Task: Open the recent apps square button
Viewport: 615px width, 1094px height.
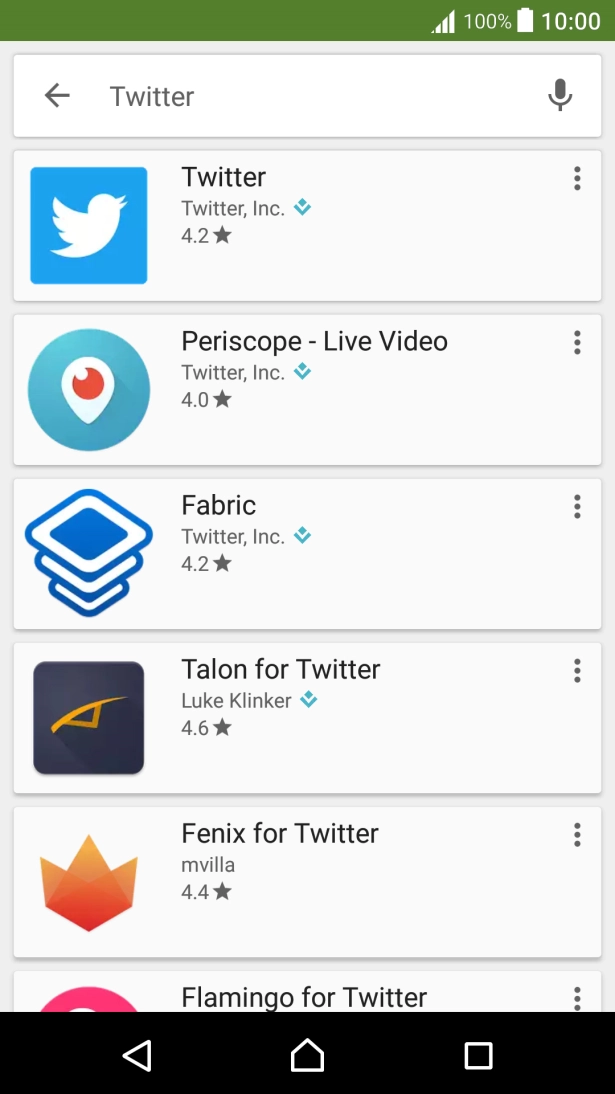Action: click(478, 1055)
